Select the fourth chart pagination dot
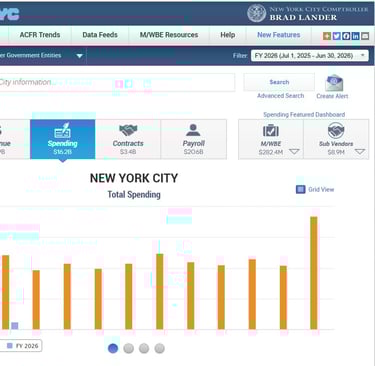This screenshot has height=366, width=375. coord(159,348)
